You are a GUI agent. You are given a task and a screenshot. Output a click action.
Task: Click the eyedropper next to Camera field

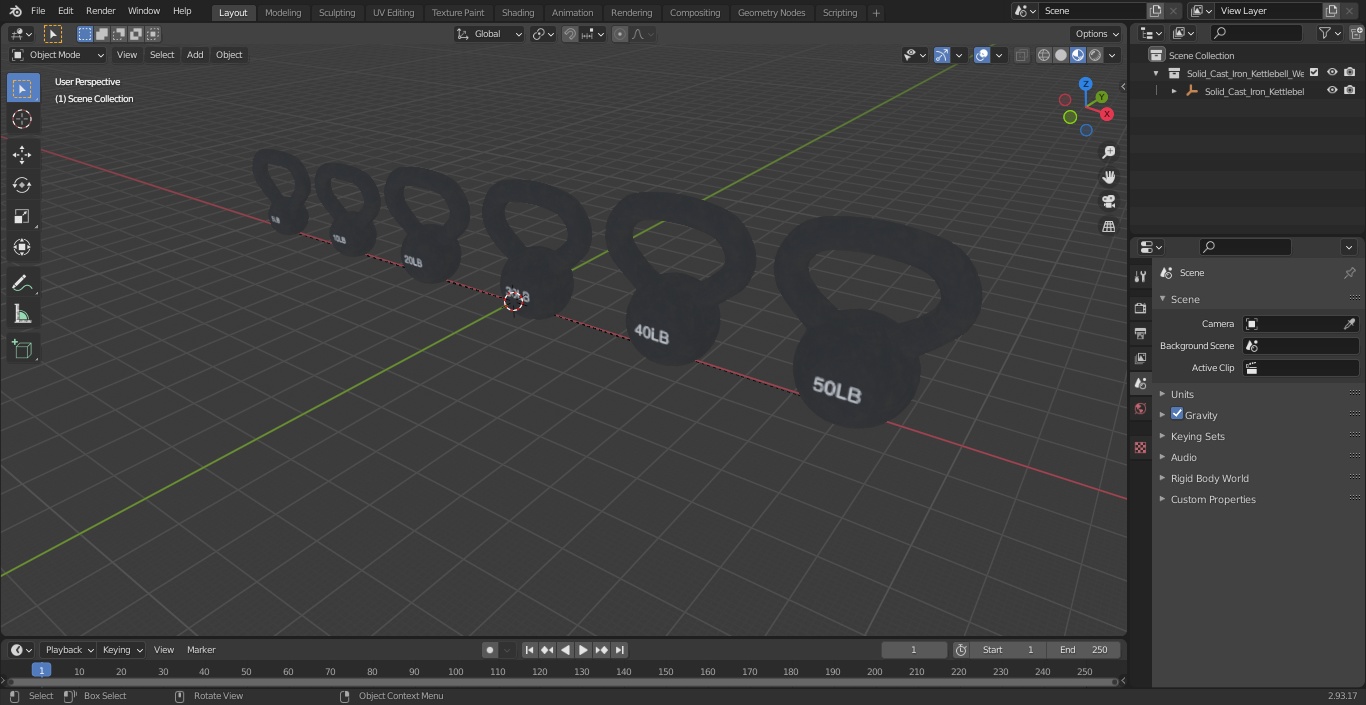(1349, 324)
